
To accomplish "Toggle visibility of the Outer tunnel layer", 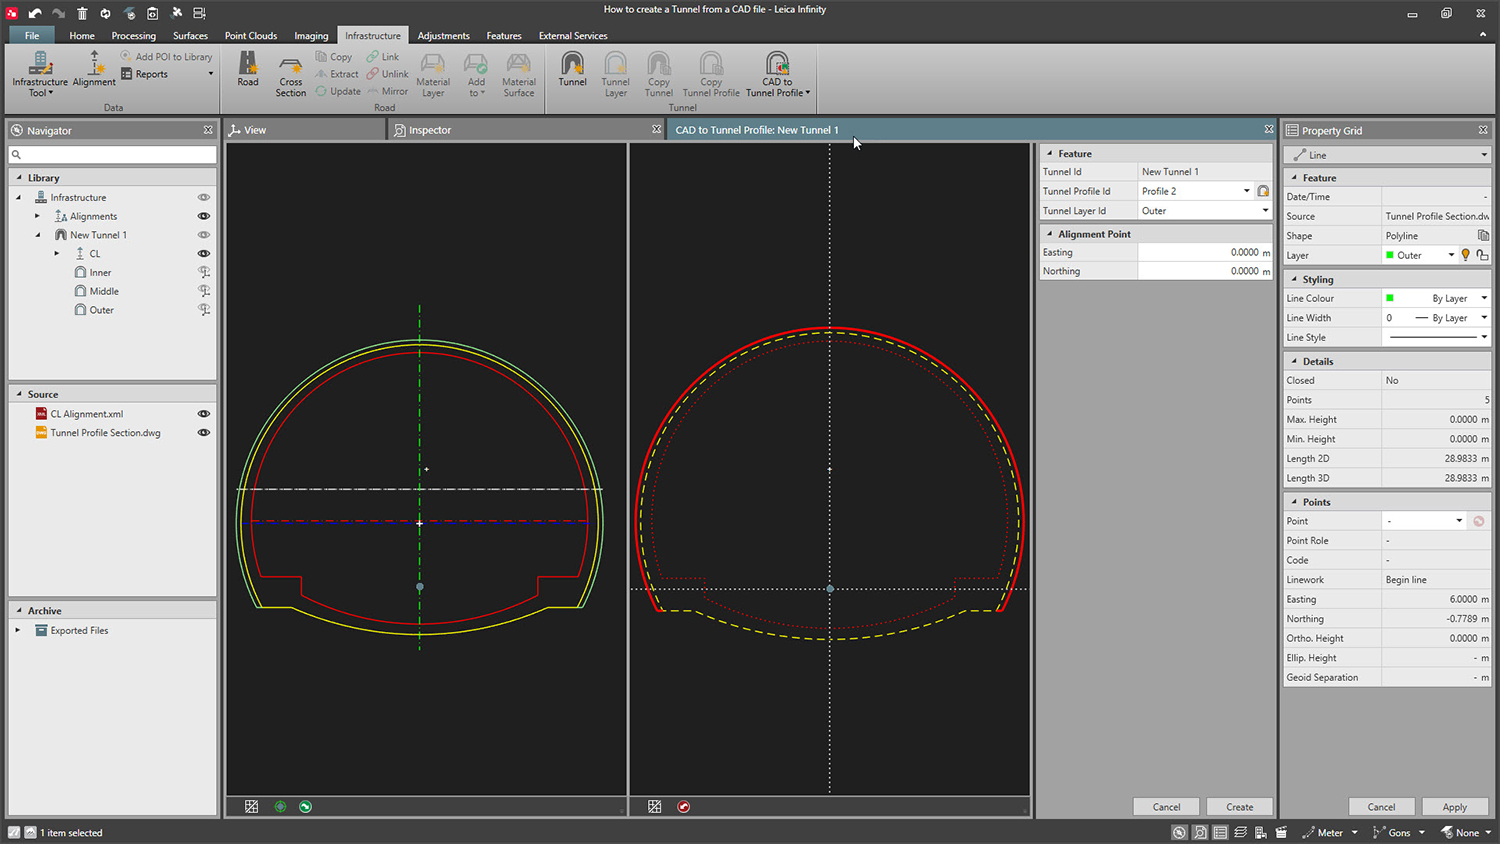I will [204, 310].
